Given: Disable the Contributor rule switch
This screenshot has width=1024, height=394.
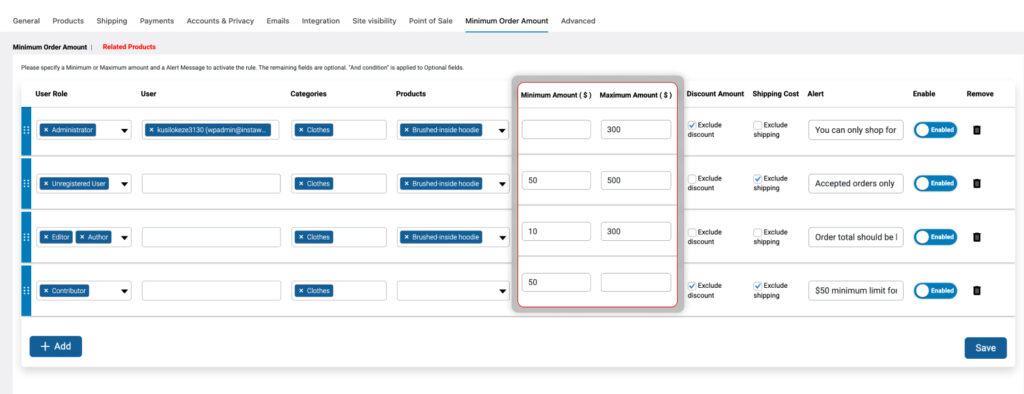Looking at the screenshot, I should pyautogui.click(x=935, y=291).
